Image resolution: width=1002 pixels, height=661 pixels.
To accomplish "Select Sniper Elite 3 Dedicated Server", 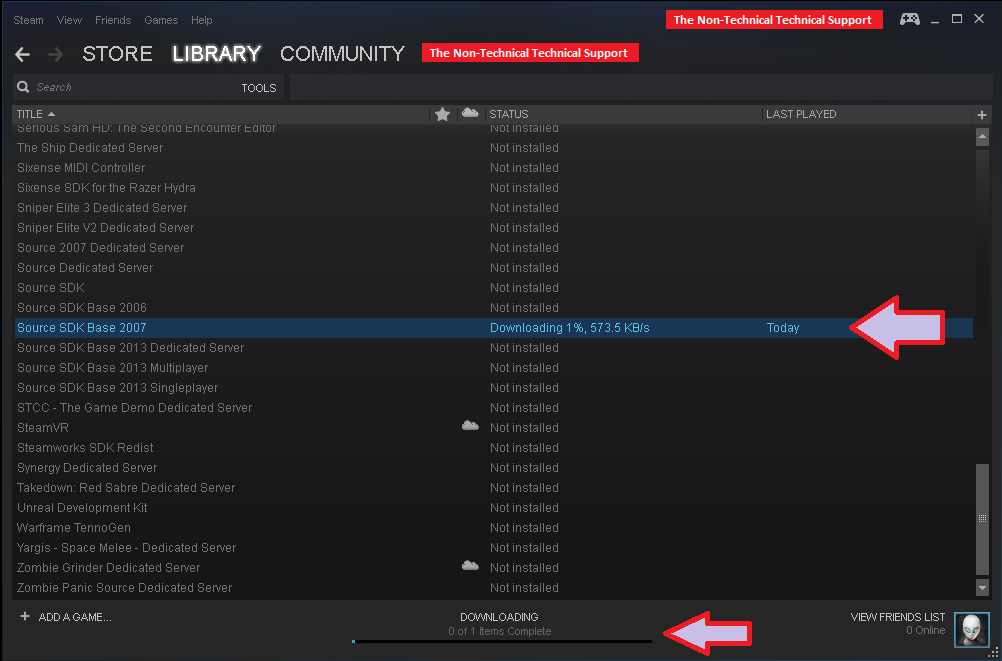I will coord(102,208).
